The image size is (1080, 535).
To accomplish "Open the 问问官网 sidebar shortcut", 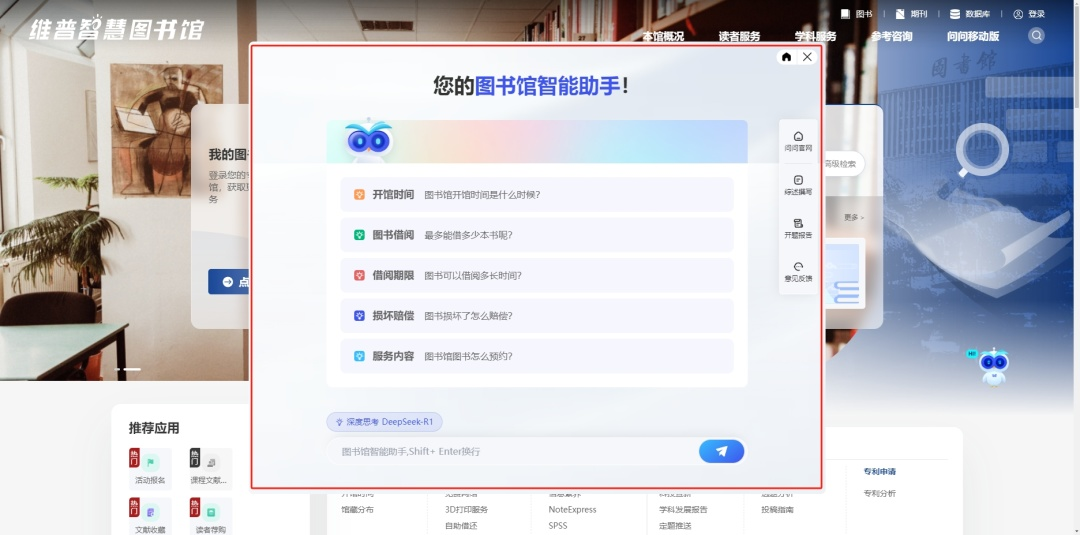I will [798, 141].
